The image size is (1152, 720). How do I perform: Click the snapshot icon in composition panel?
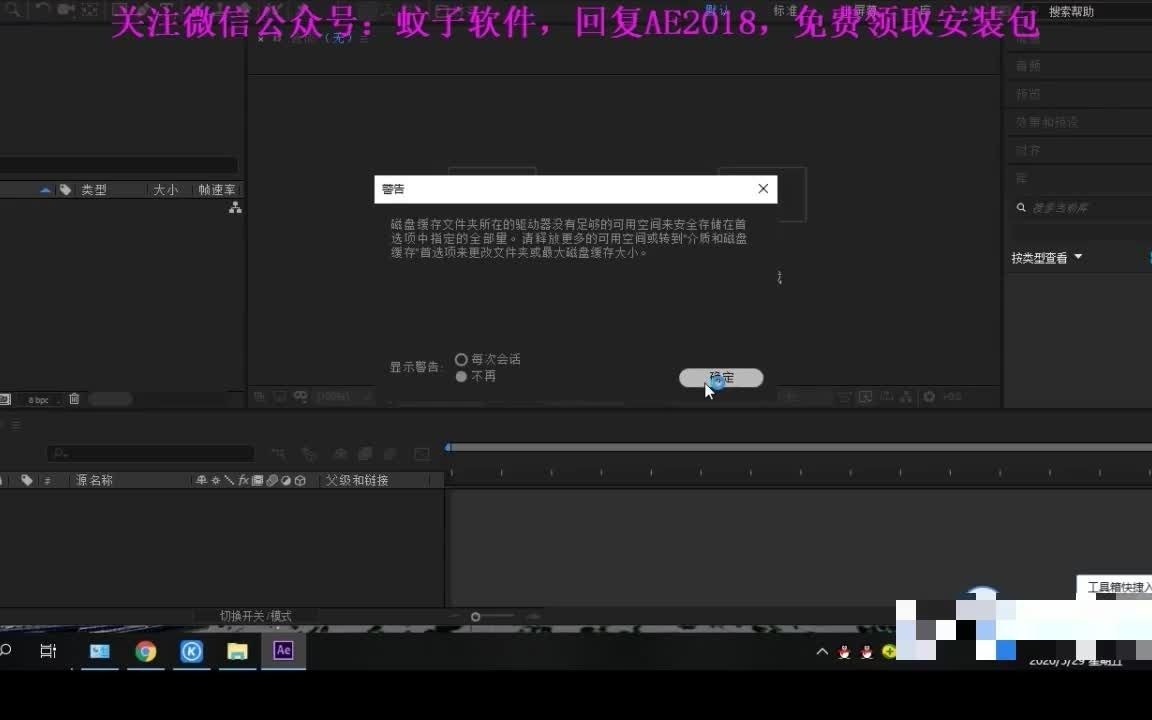click(x=281, y=397)
